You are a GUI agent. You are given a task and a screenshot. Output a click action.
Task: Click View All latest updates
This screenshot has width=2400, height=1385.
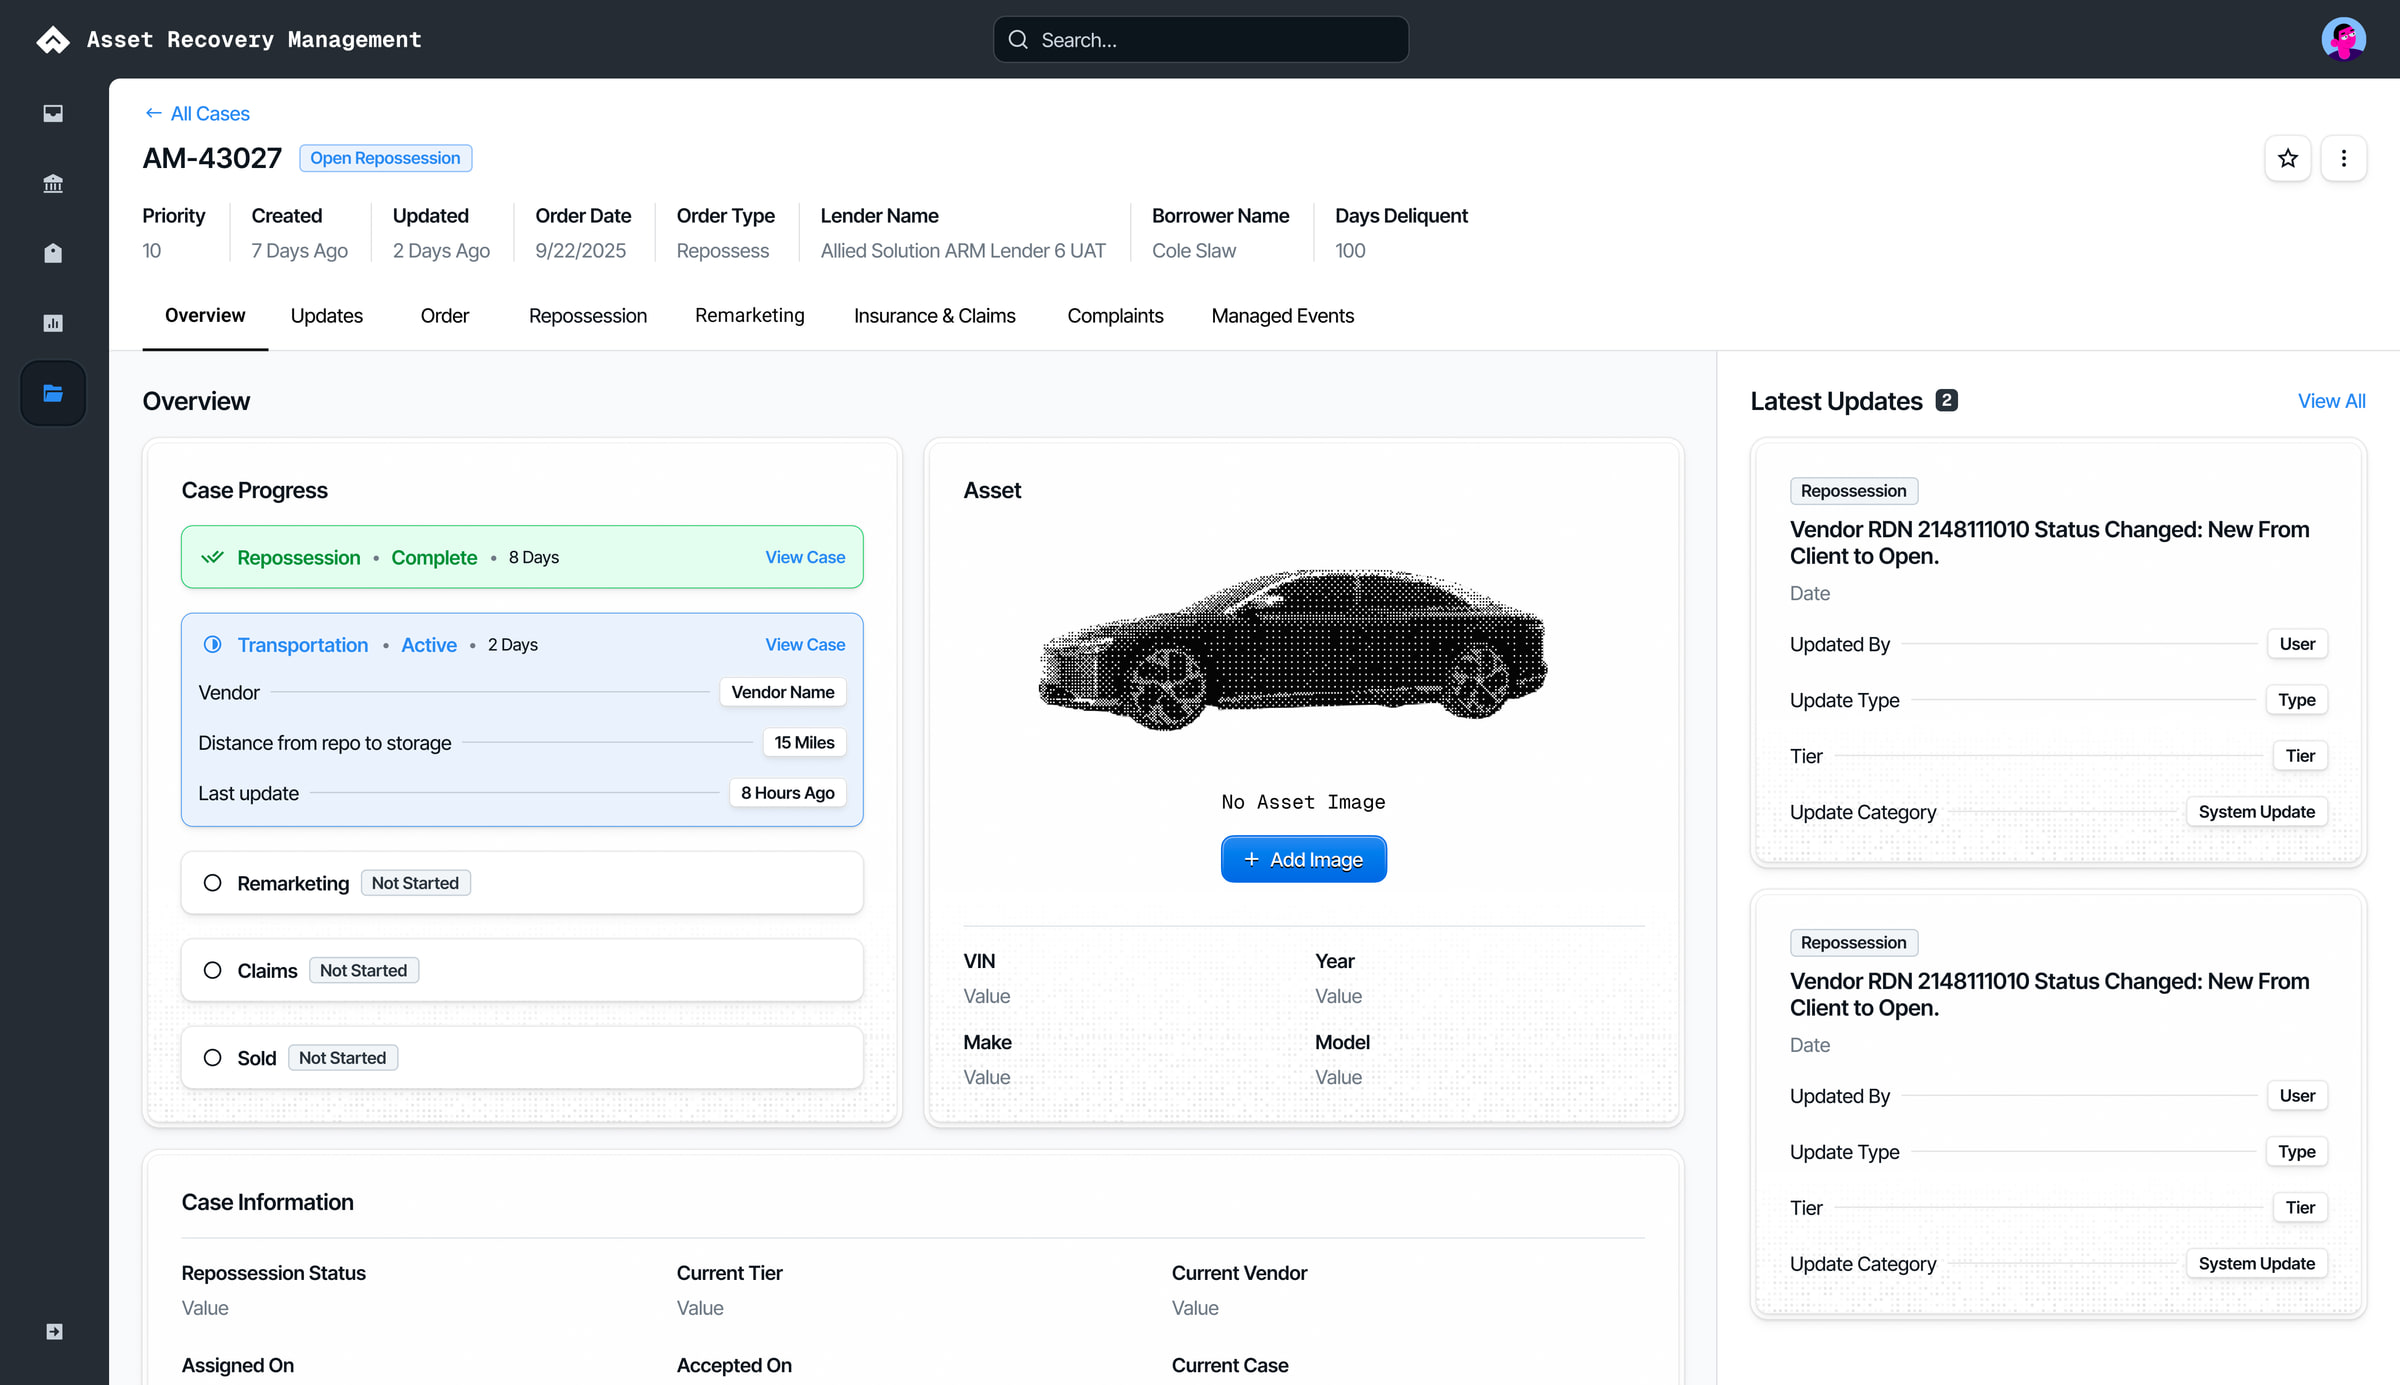click(2332, 401)
